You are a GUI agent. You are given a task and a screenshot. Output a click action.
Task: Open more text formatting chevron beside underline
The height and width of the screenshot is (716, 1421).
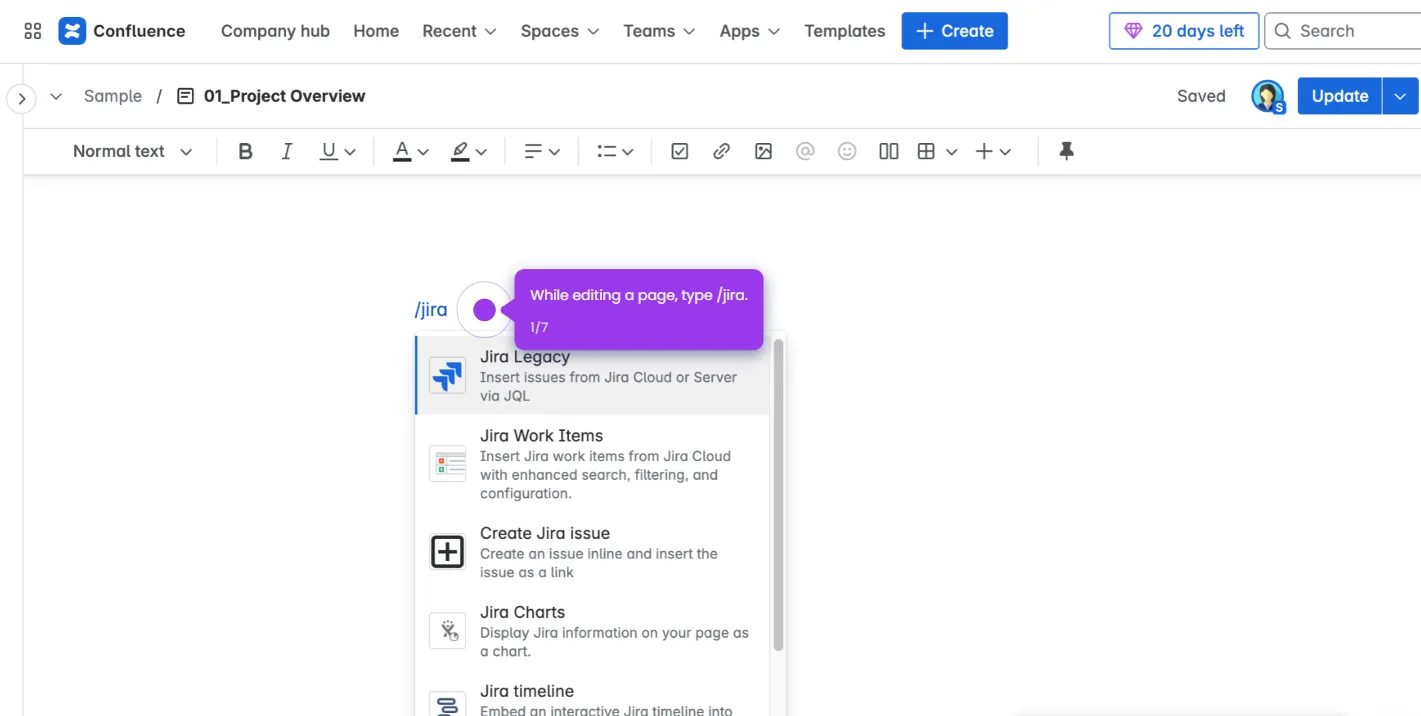pyautogui.click(x=350, y=152)
